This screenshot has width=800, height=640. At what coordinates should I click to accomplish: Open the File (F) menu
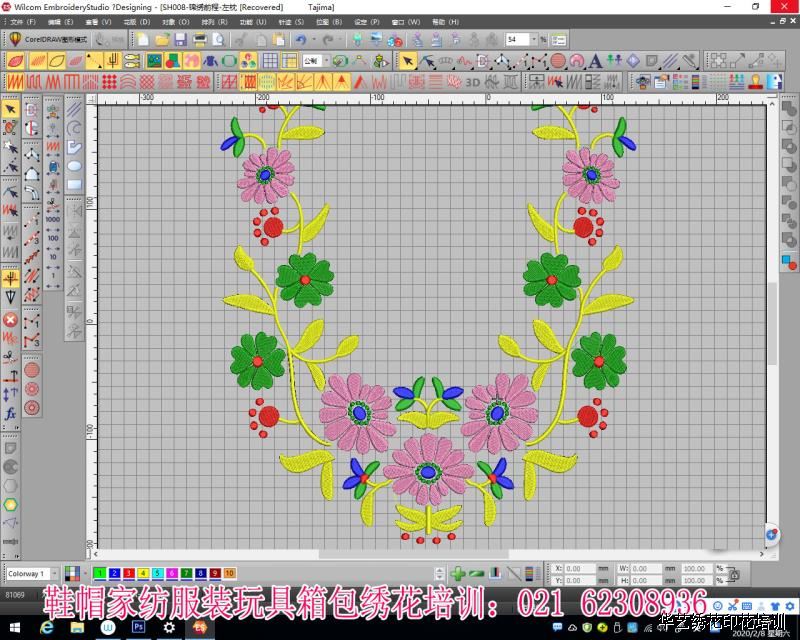[x=22, y=22]
